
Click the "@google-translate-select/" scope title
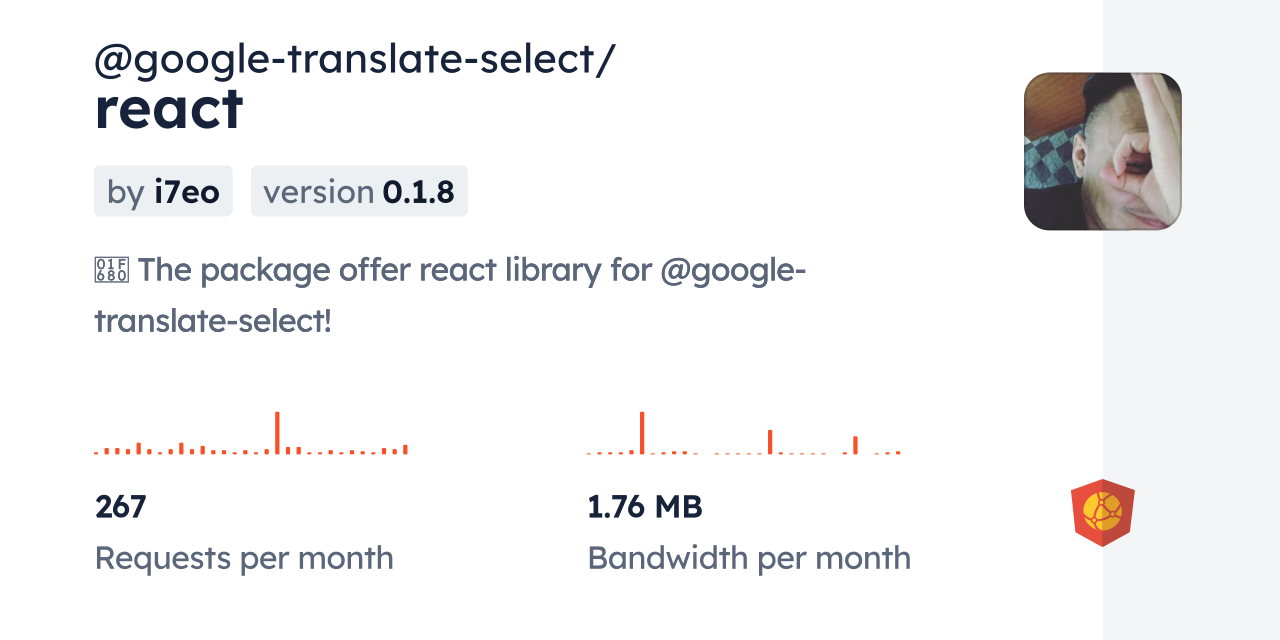(354, 60)
